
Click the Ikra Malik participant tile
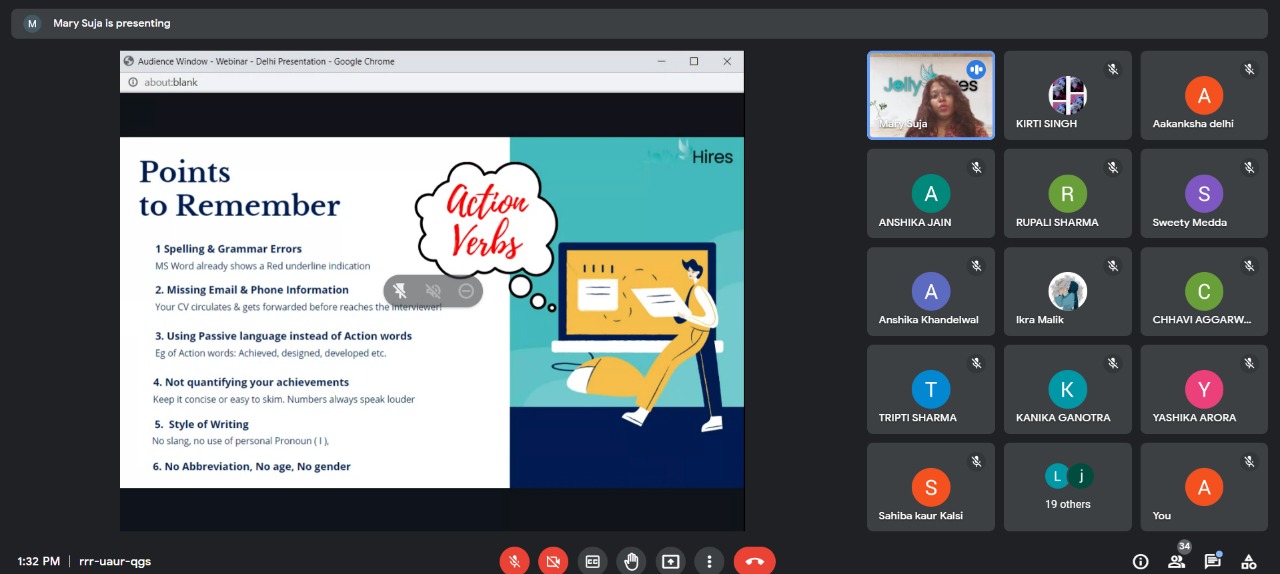click(x=1067, y=291)
